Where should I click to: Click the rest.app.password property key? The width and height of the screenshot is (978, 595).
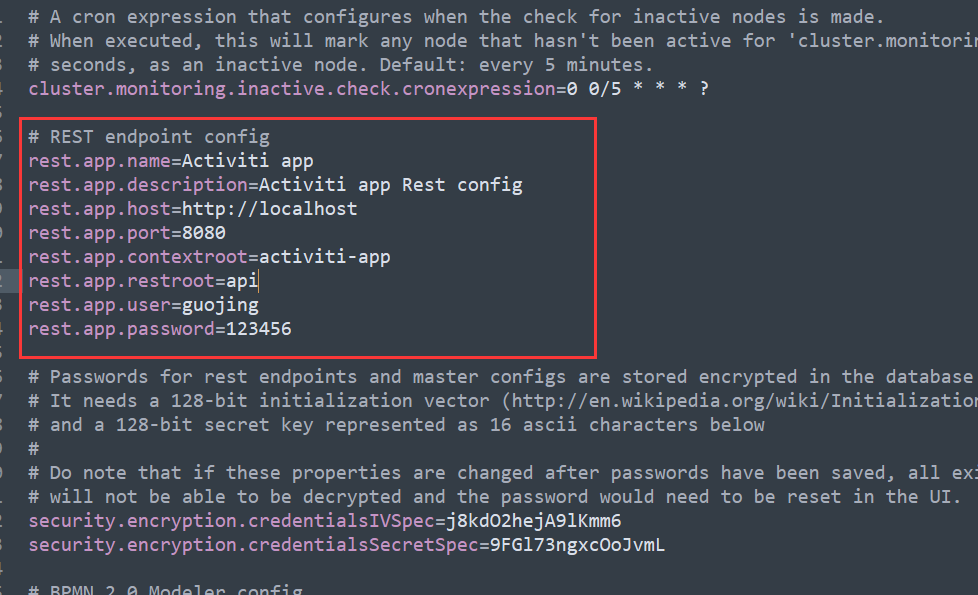121,329
